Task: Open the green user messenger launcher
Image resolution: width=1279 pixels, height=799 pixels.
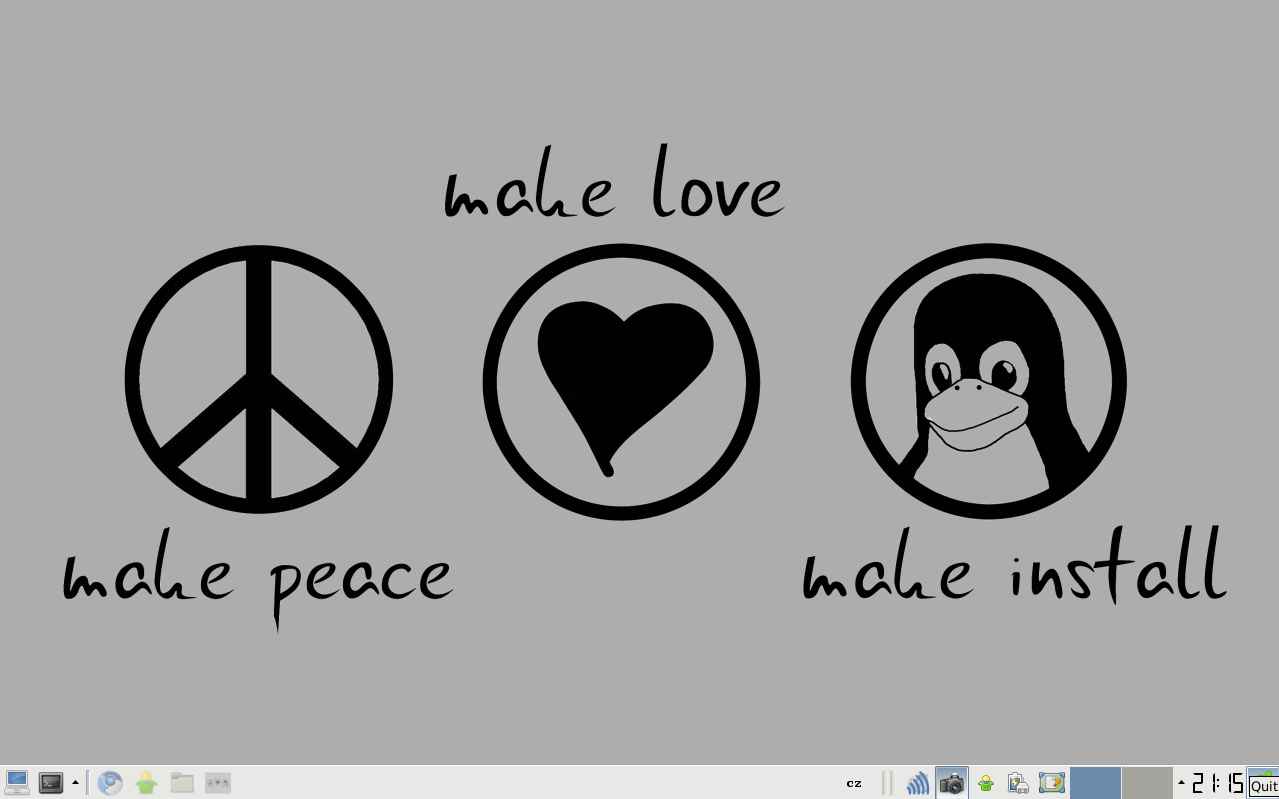Action: (x=146, y=783)
